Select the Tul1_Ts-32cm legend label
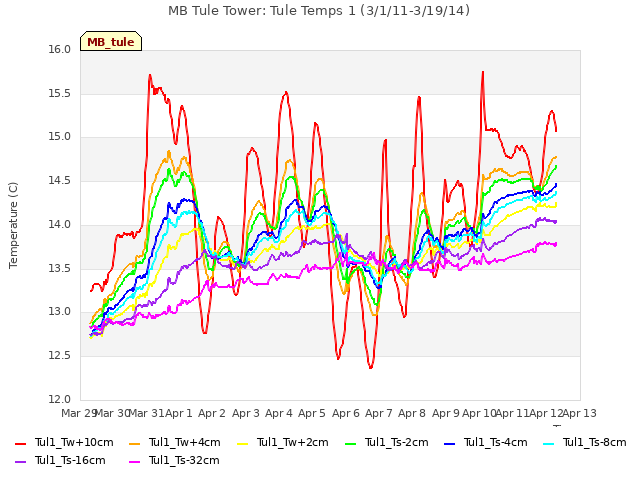 pos(184,460)
